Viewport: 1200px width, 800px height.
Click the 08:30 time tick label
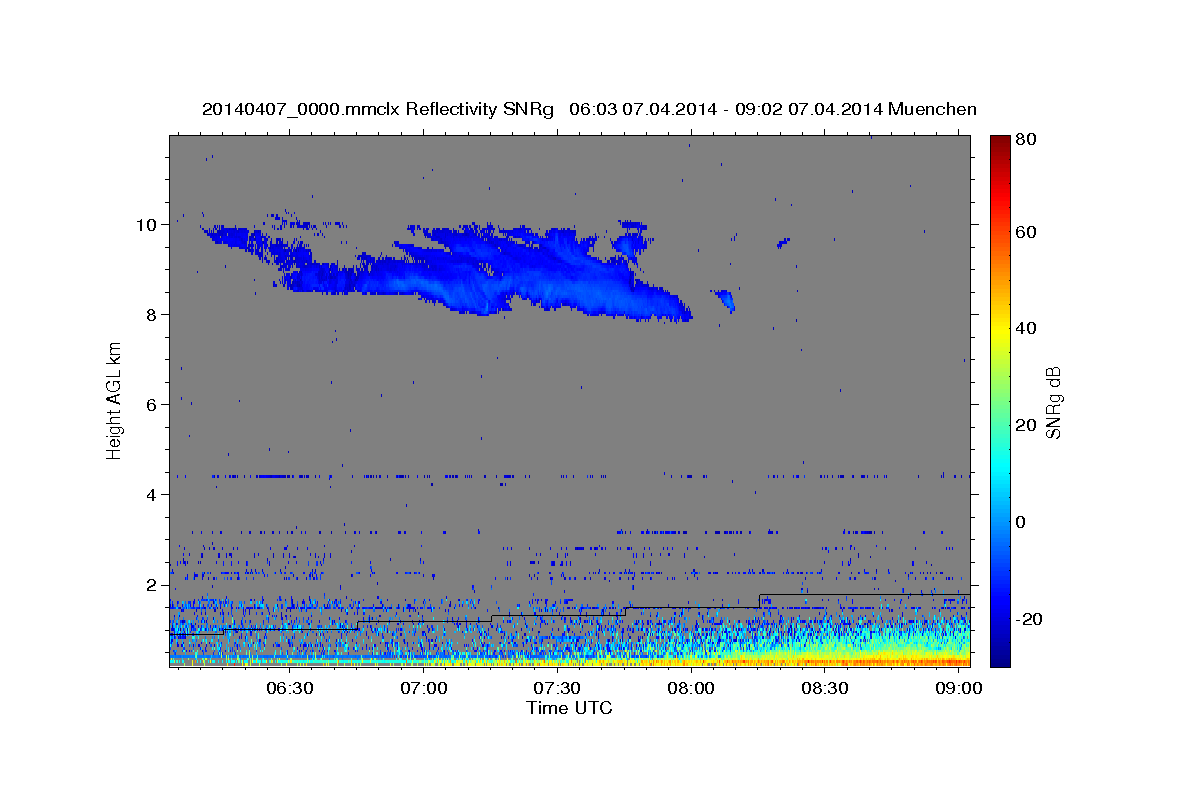tap(825, 688)
